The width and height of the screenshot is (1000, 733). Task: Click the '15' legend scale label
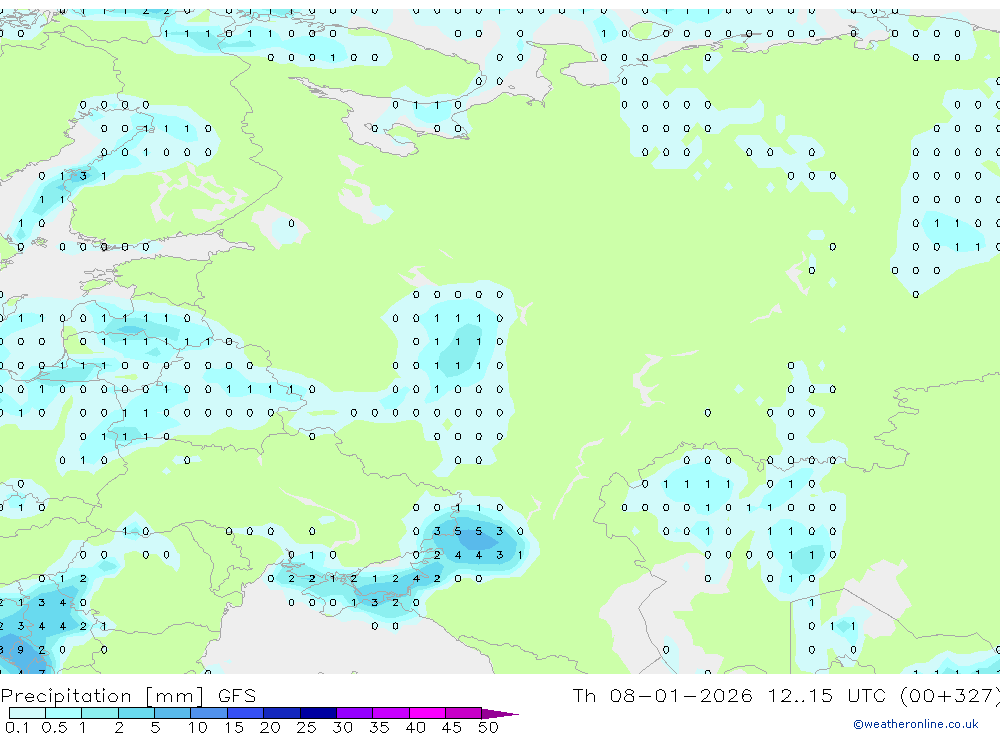pos(234,727)
